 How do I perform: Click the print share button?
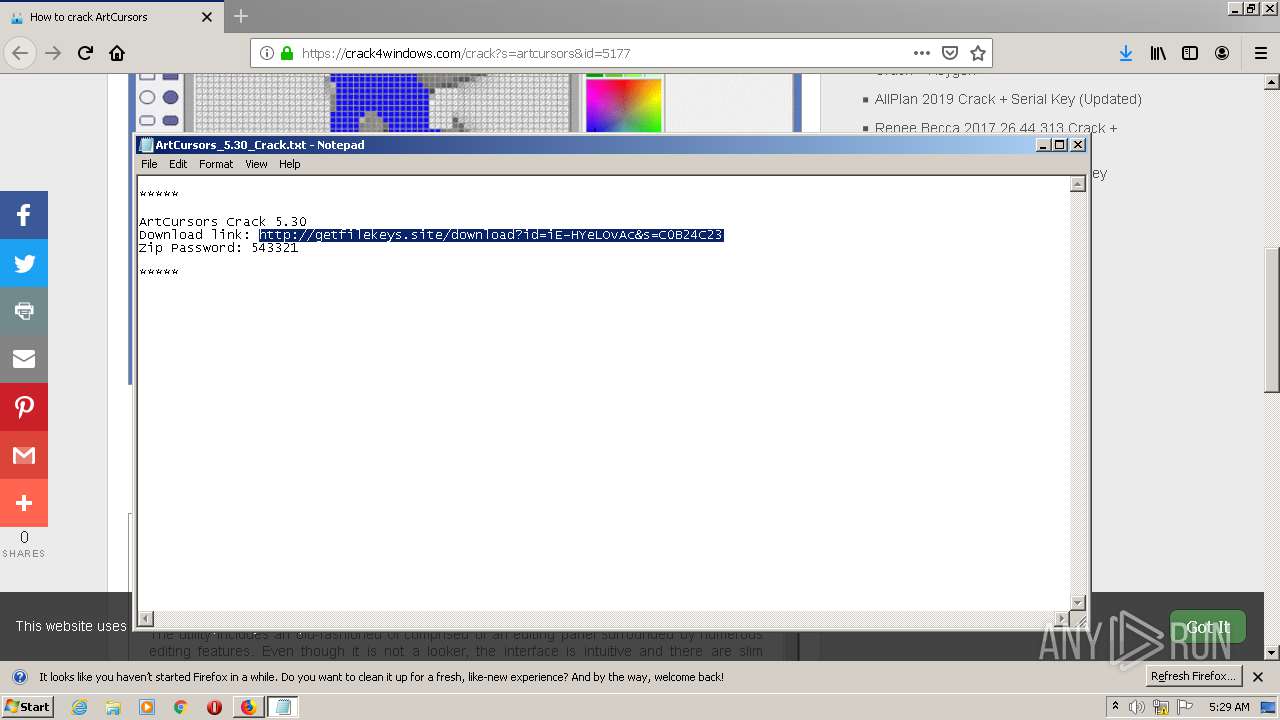click(24, 311)
